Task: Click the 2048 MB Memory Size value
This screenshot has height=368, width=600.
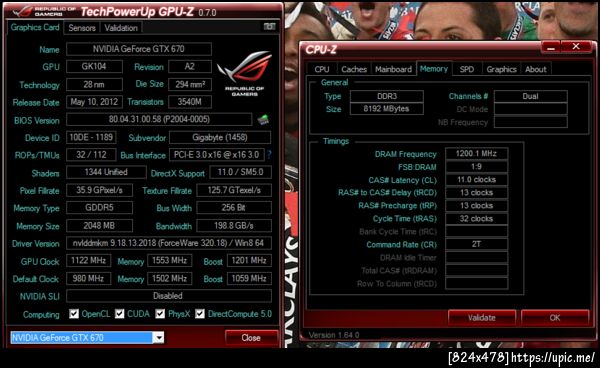Action: coord(99,226)
